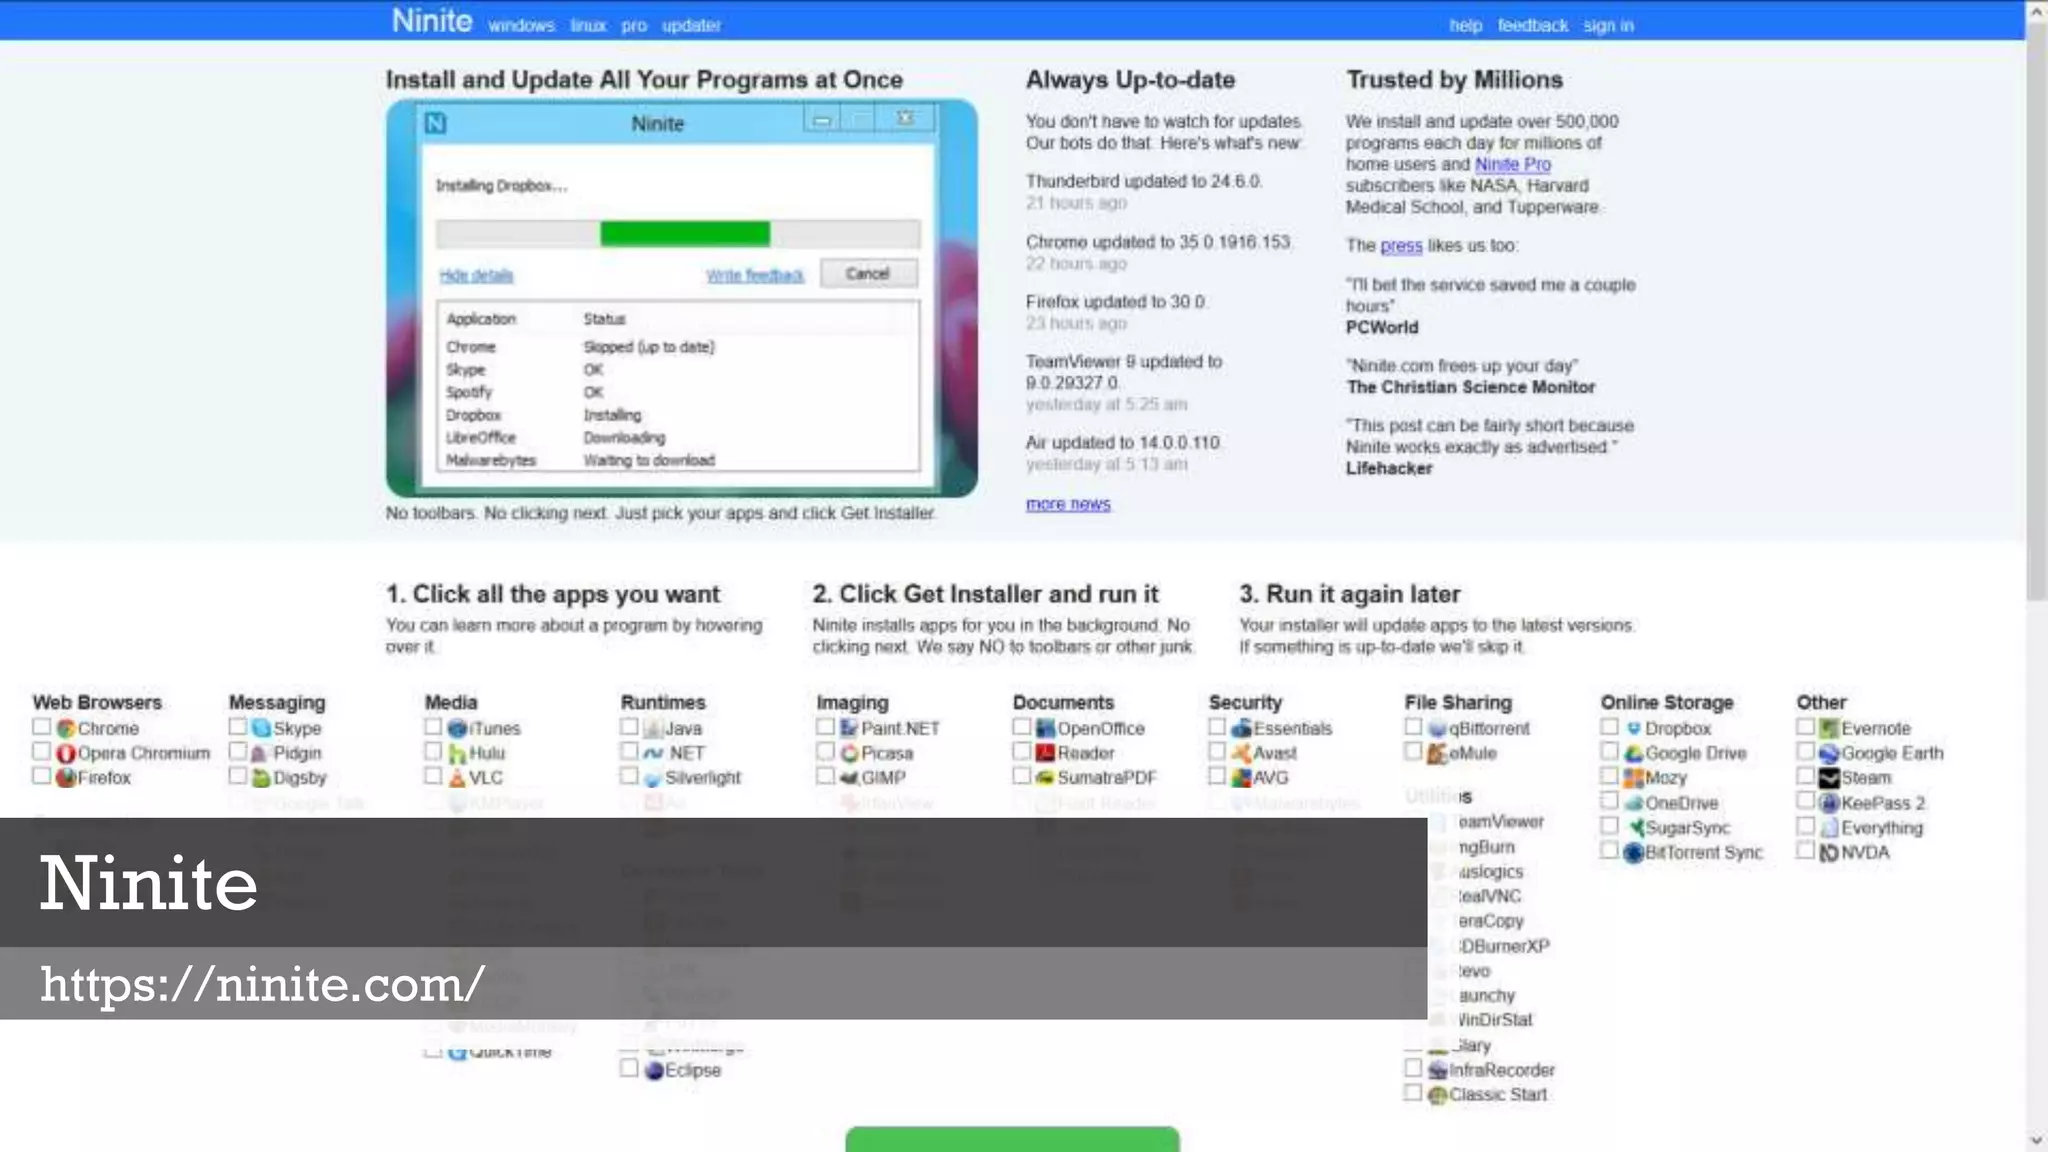Enable the Google Drive checkbox
This screenshot has height=1152, width=2048.
(x=1609, y=752)
